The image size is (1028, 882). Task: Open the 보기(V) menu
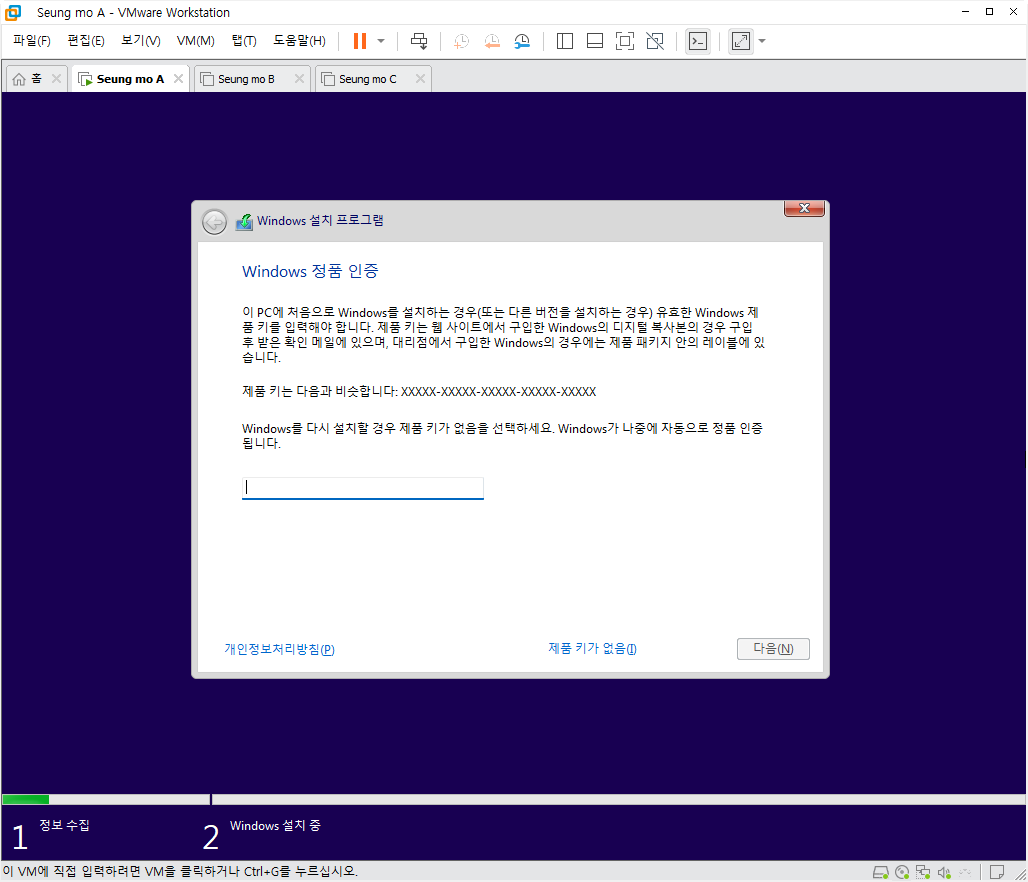pos(141,41)
